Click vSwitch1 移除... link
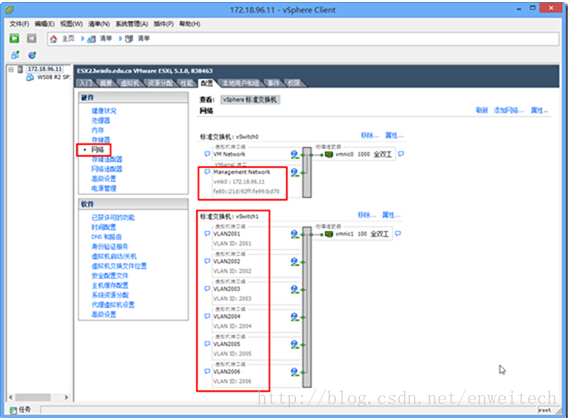Screen dimensions: 568x418 tap(367, 216)
